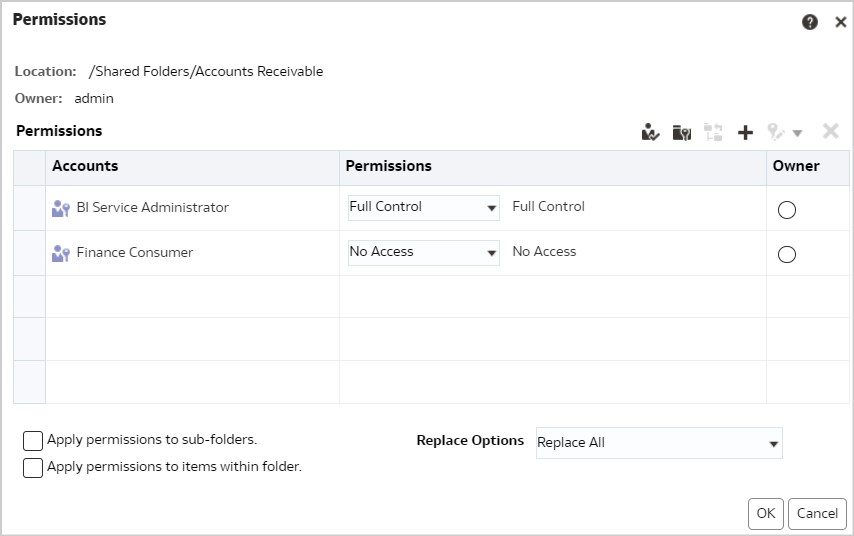Image resolution: width=854 pixels, height=536 pixels.
Task: Select Finance Consumer row header
Action: (x=29, y=253)
